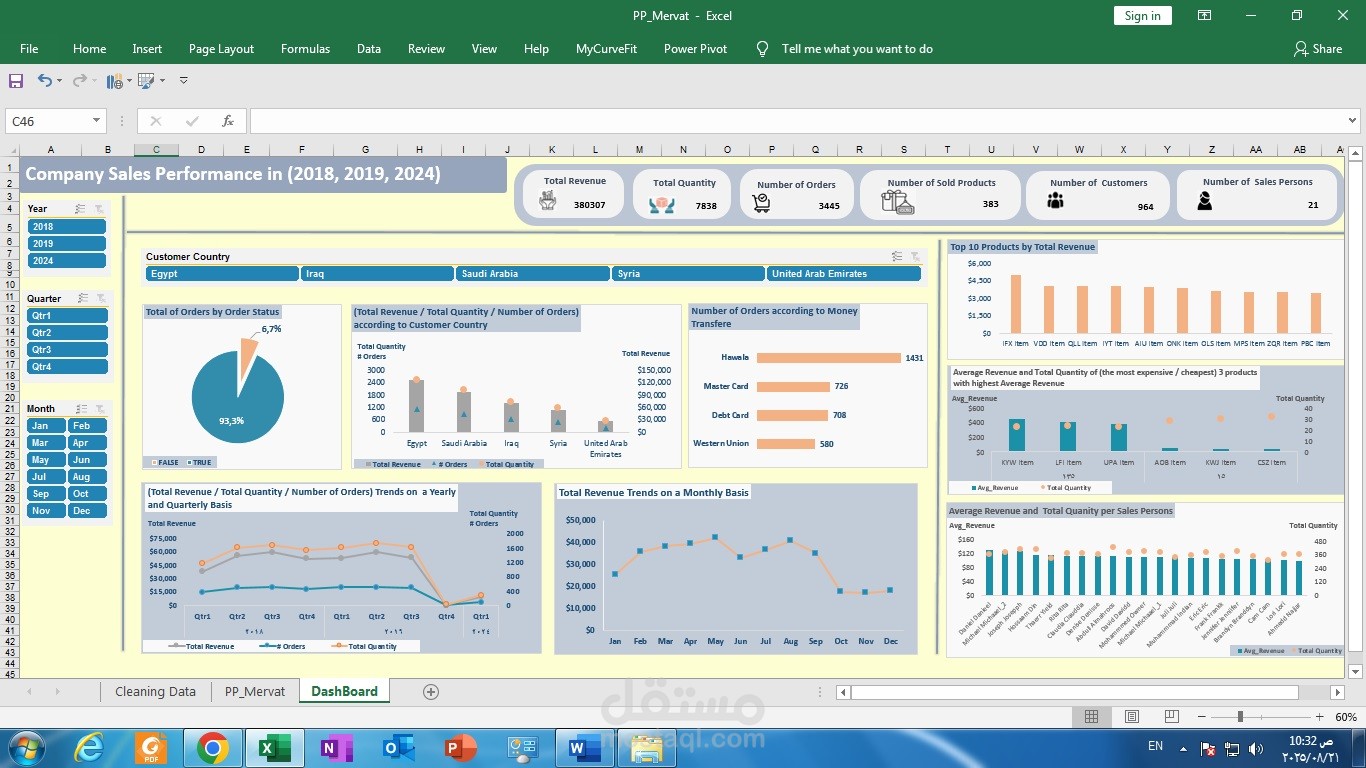Click the table-with-pen Quick Access icon

pyautogui.click(x=146, y=80)
